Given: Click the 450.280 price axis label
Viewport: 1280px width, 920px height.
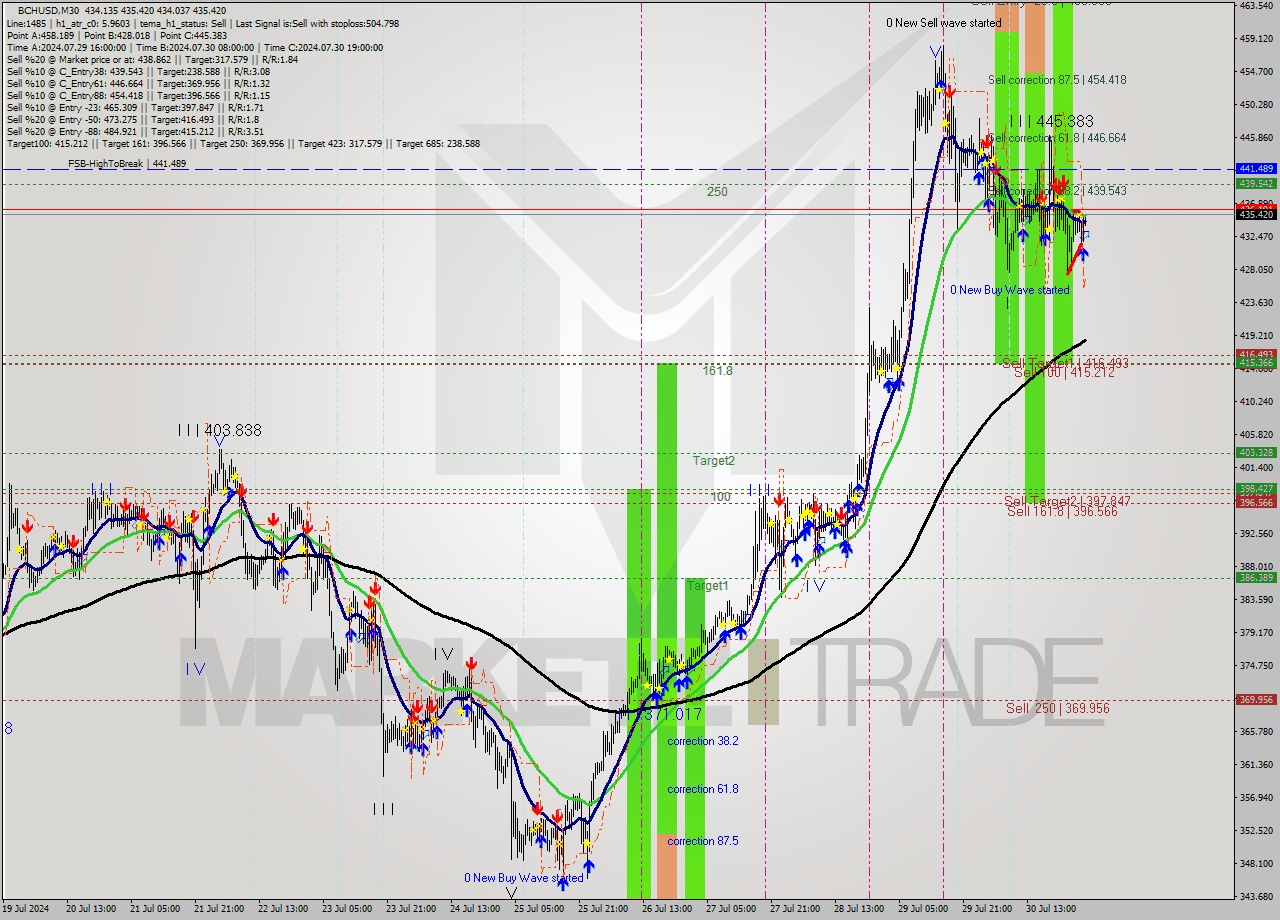Looking at the screenshot, I should (1256, 104).
